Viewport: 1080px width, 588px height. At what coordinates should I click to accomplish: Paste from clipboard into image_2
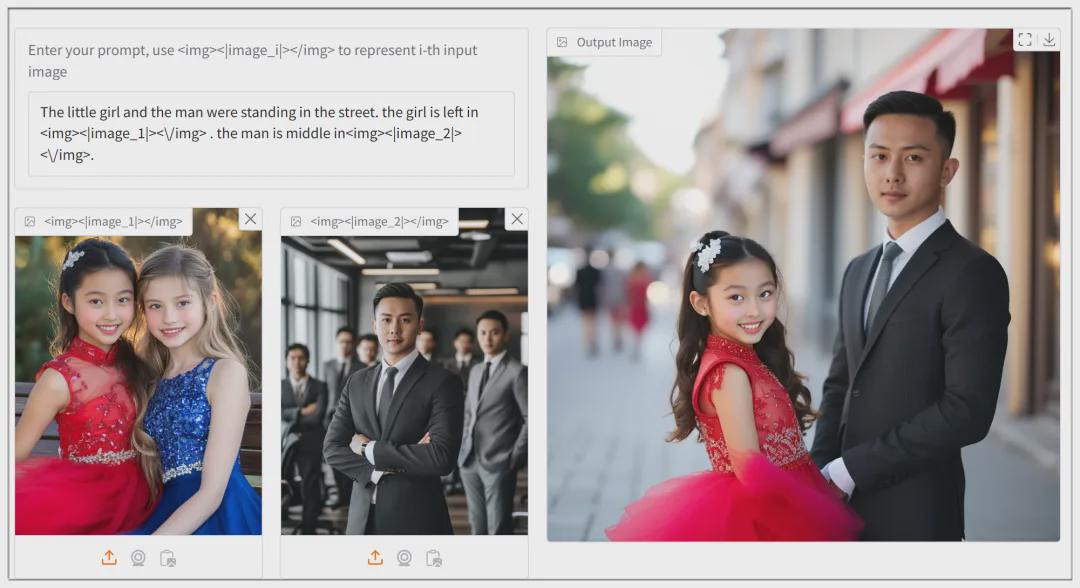(x=434, y=558)
